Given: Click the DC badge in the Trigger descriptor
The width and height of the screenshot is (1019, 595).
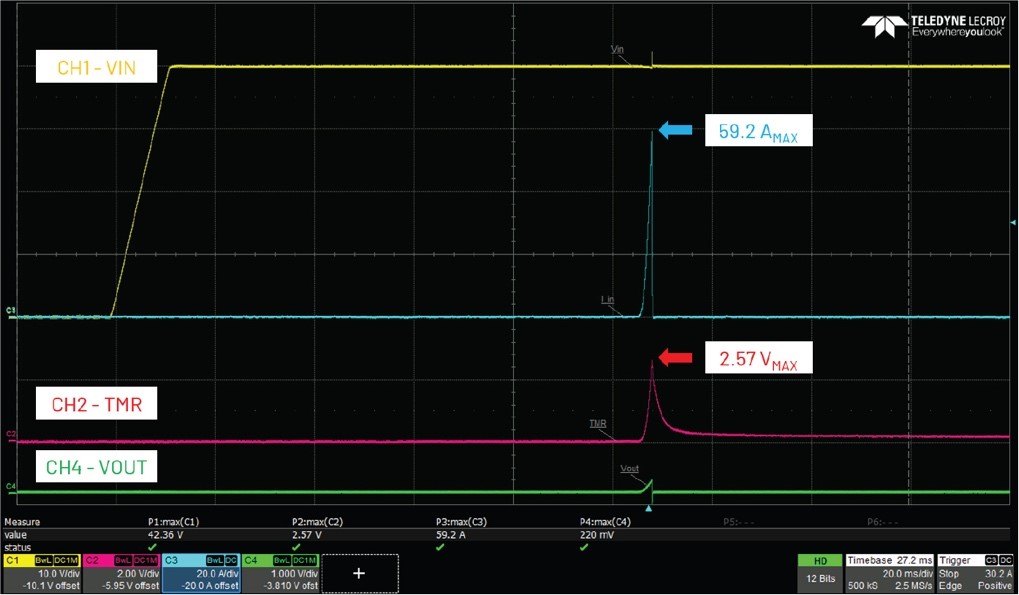Looking at the screenshot, I should point(1005,558).
